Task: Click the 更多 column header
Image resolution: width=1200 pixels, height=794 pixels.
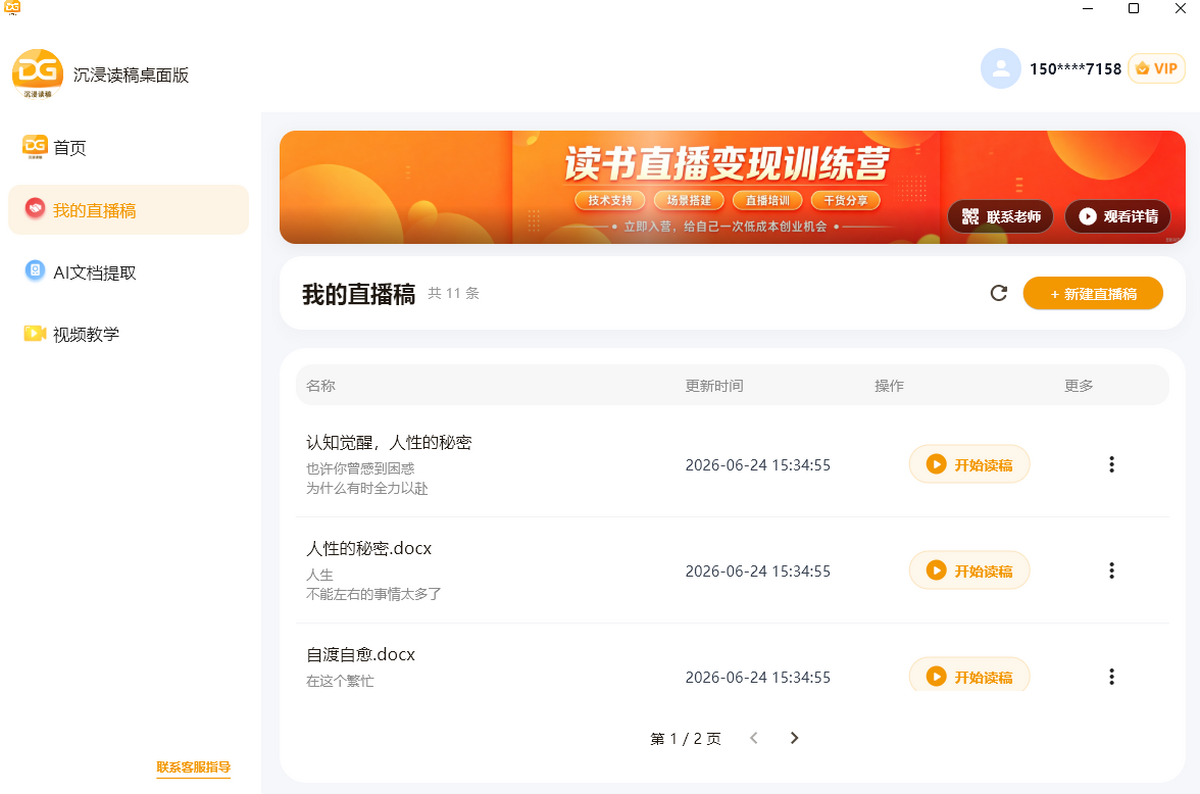Action: (x=1079, y=385)
